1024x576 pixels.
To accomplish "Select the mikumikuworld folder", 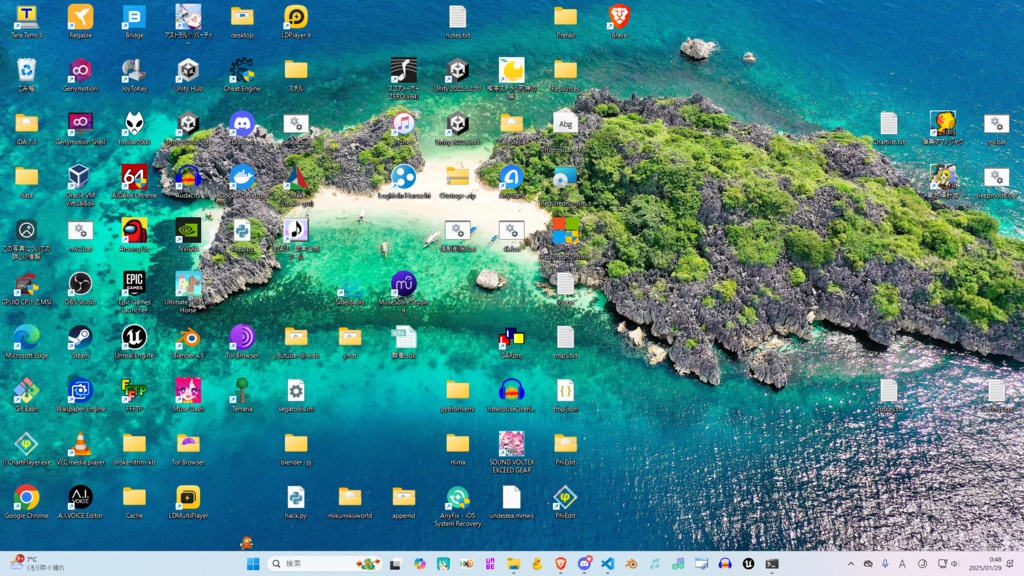I will pos(350,502).
